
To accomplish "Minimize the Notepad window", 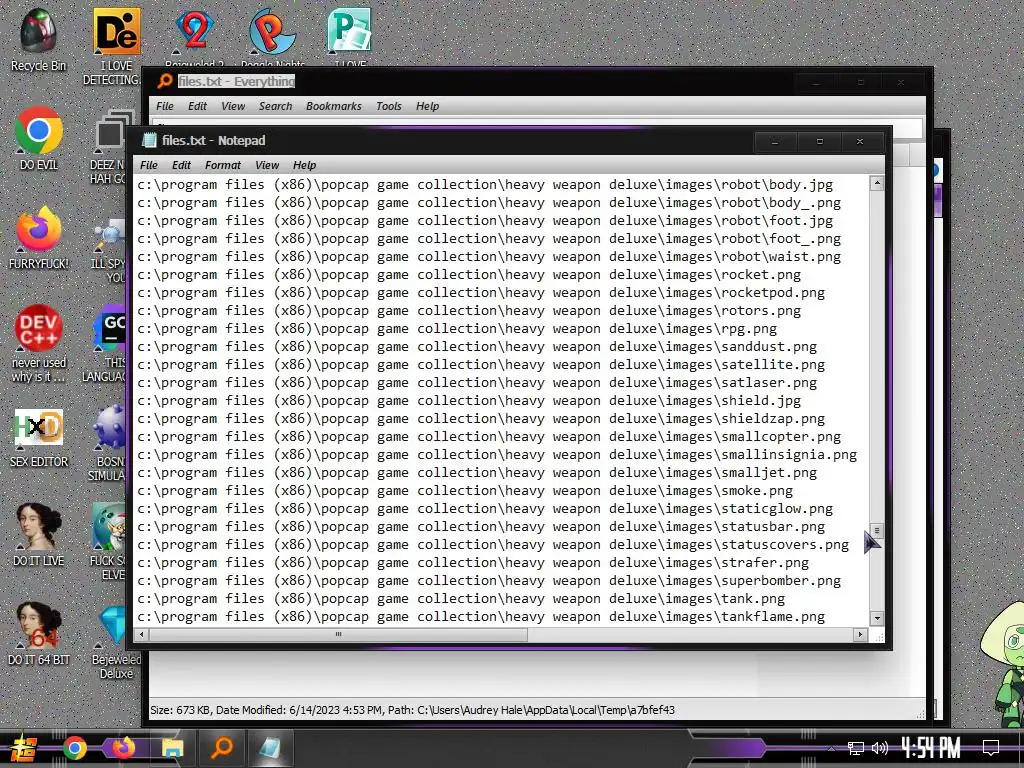I will (x=775, y=141).
